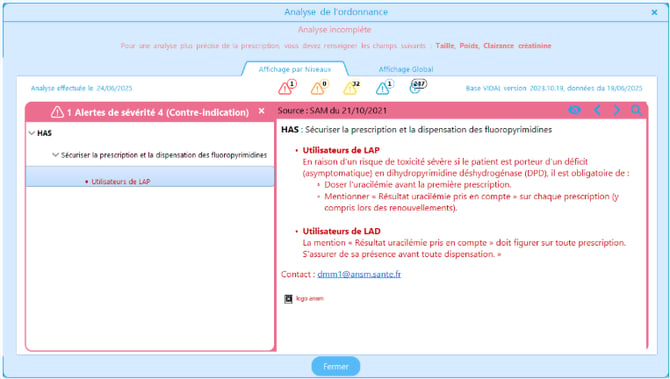Go to next alert with right arrow
The image size is (670, 379).
click(x=617, y=110)
